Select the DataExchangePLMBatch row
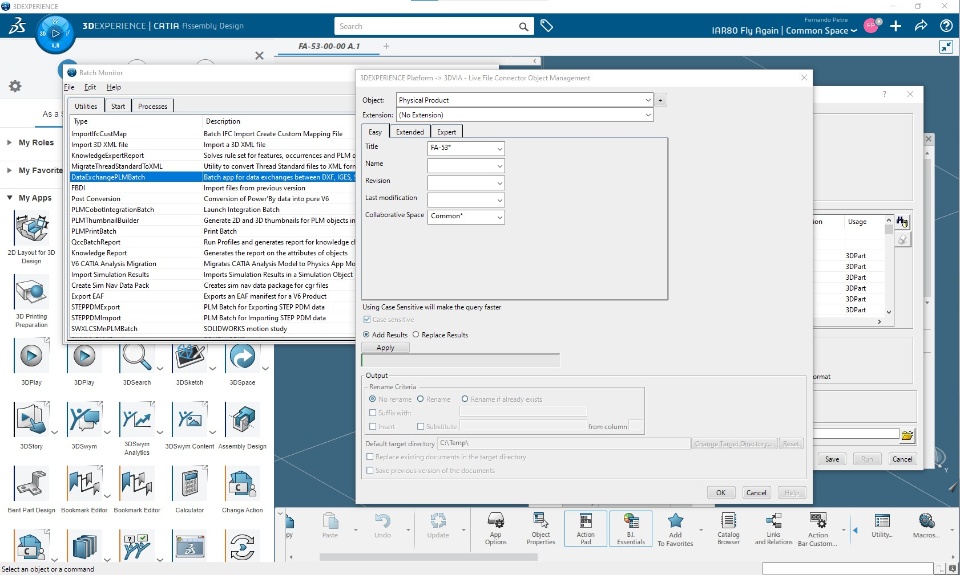The width and height of the screenshot is (960, 575). pos(214,177)
